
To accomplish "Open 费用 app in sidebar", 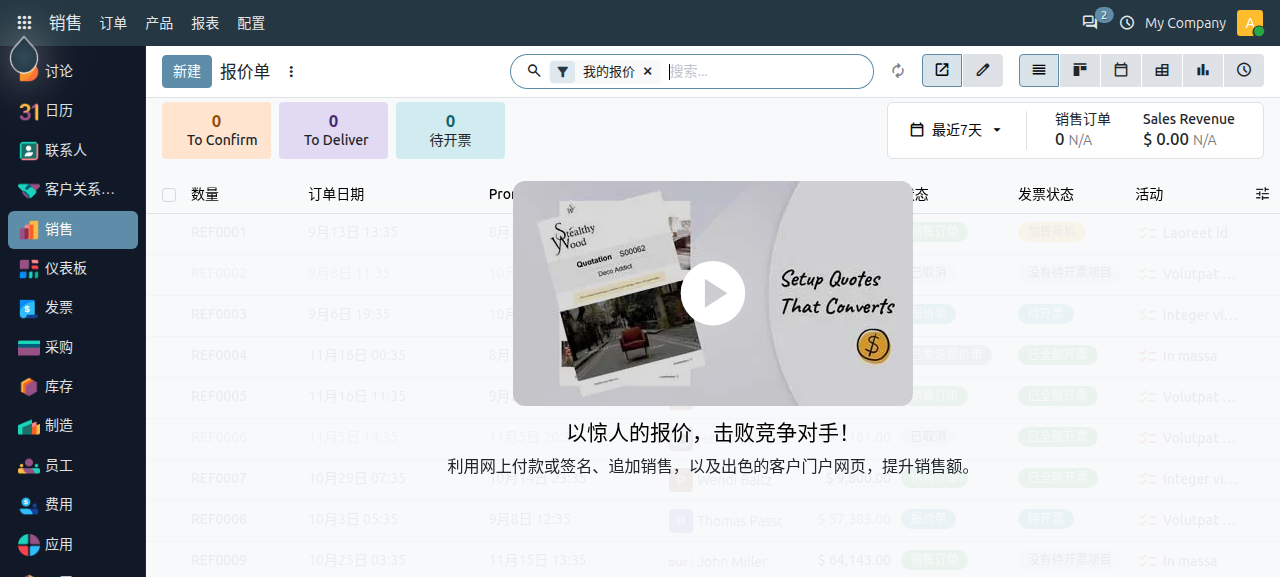I will point(73,505).
